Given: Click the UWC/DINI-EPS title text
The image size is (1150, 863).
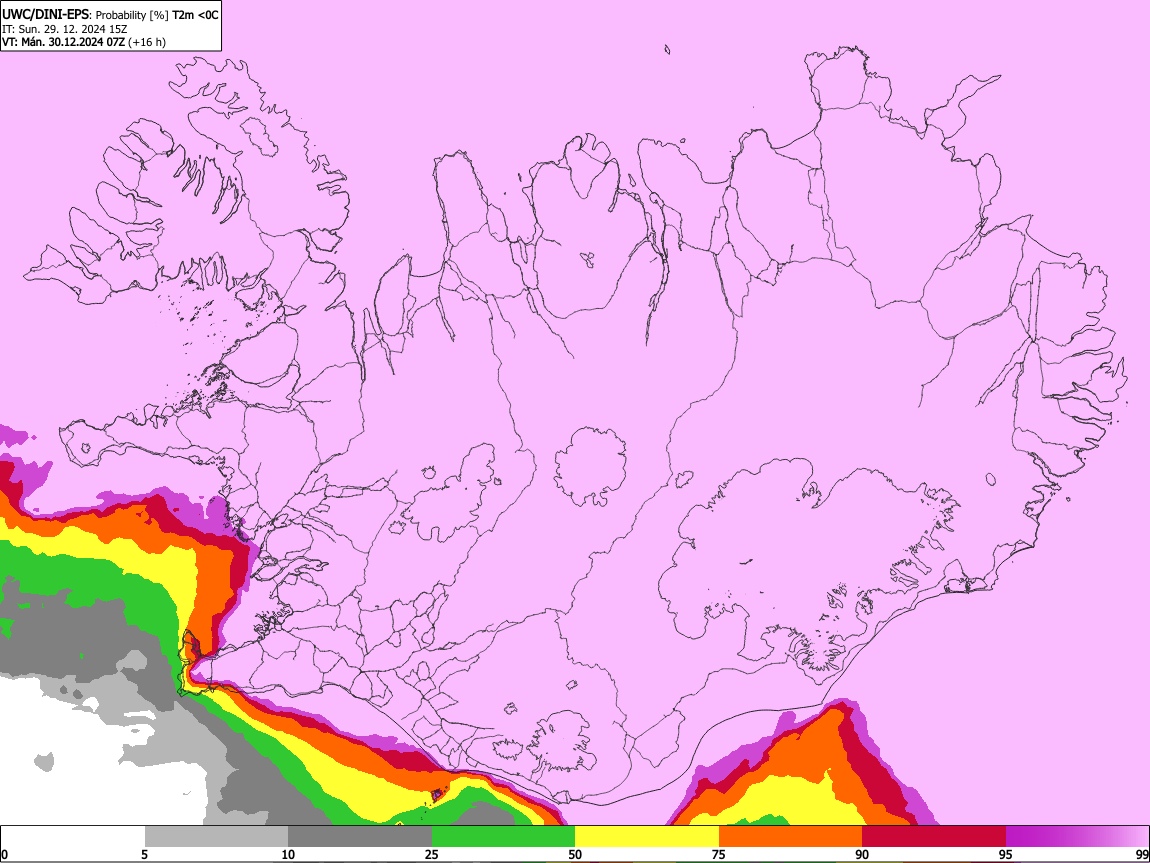Looking at the screenshot, I should point(47,15).
